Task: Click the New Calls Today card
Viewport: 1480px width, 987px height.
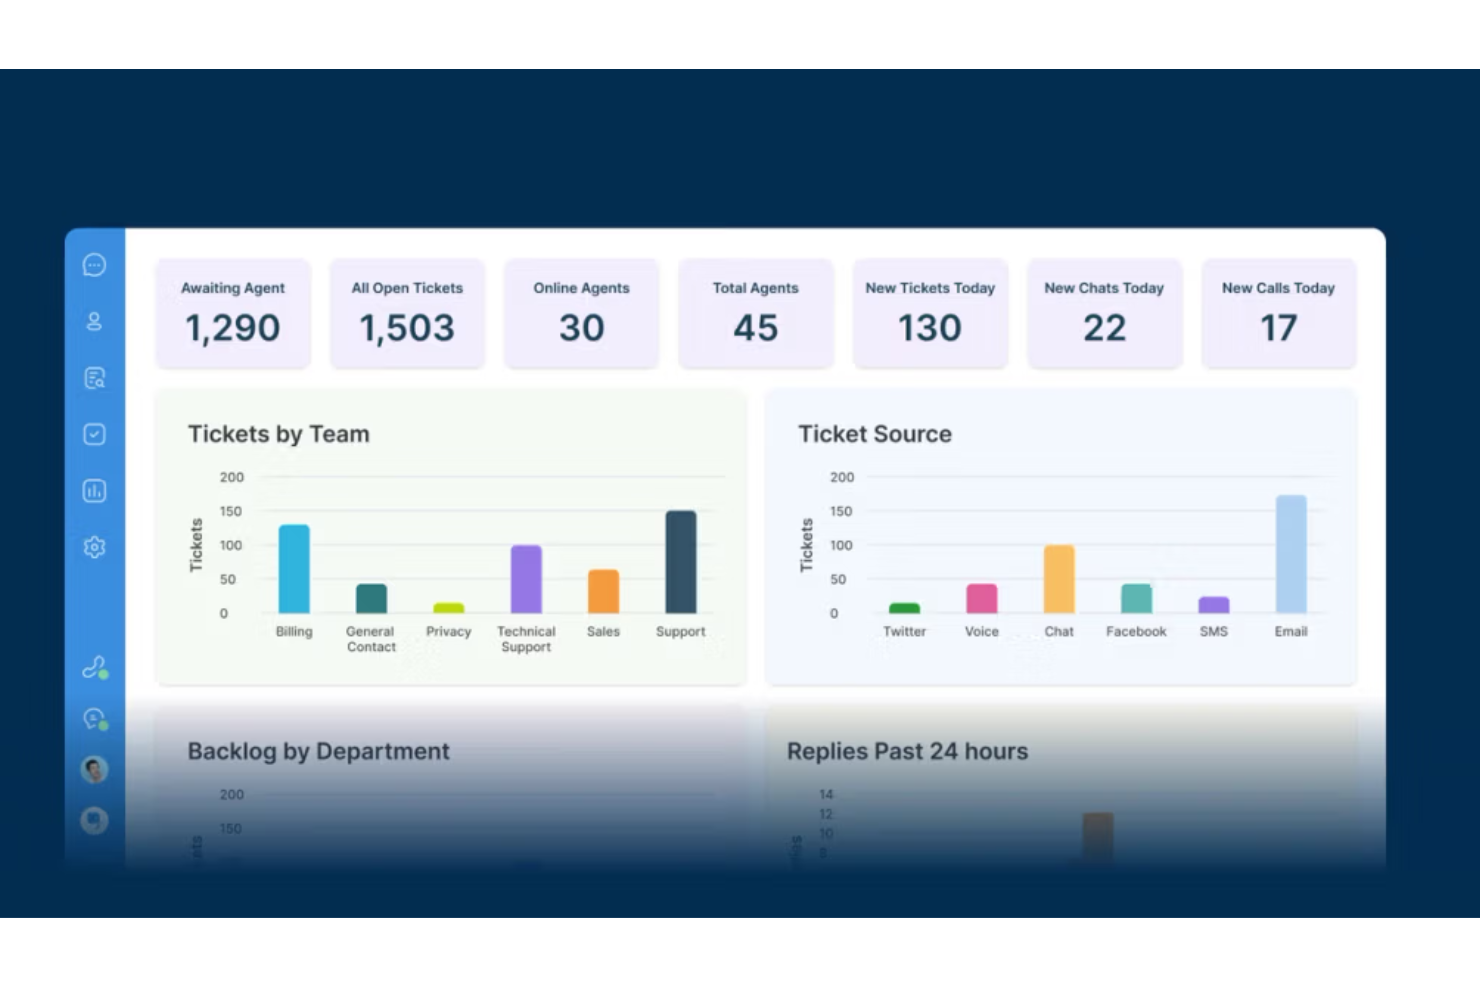Action: click(1278, 313)
